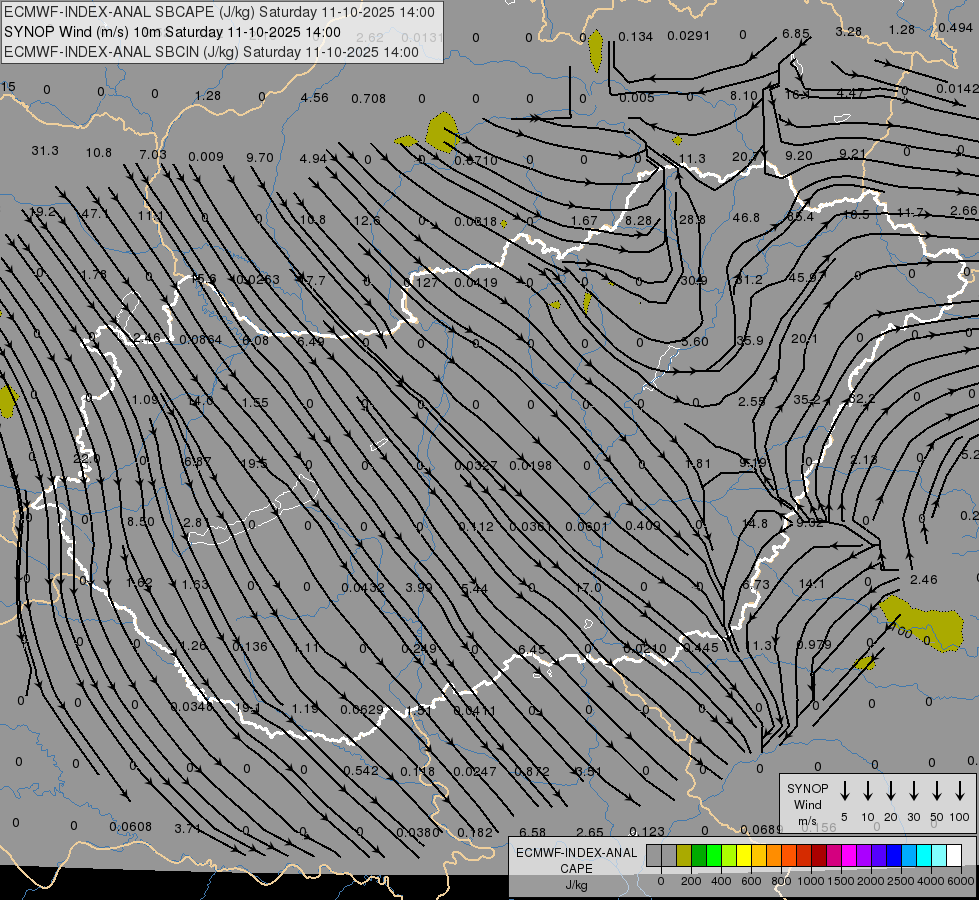Click the map value 47.1
This screenshot has width=979, height=900.
(95, 214)
